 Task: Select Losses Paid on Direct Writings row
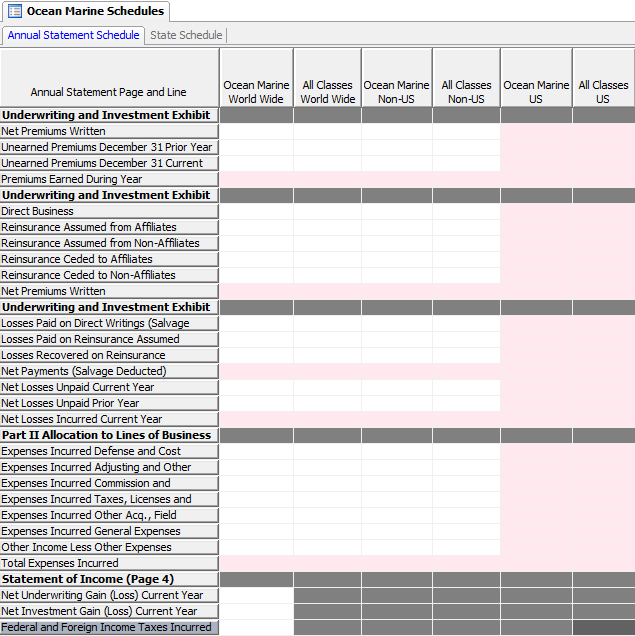coord(109,323)
